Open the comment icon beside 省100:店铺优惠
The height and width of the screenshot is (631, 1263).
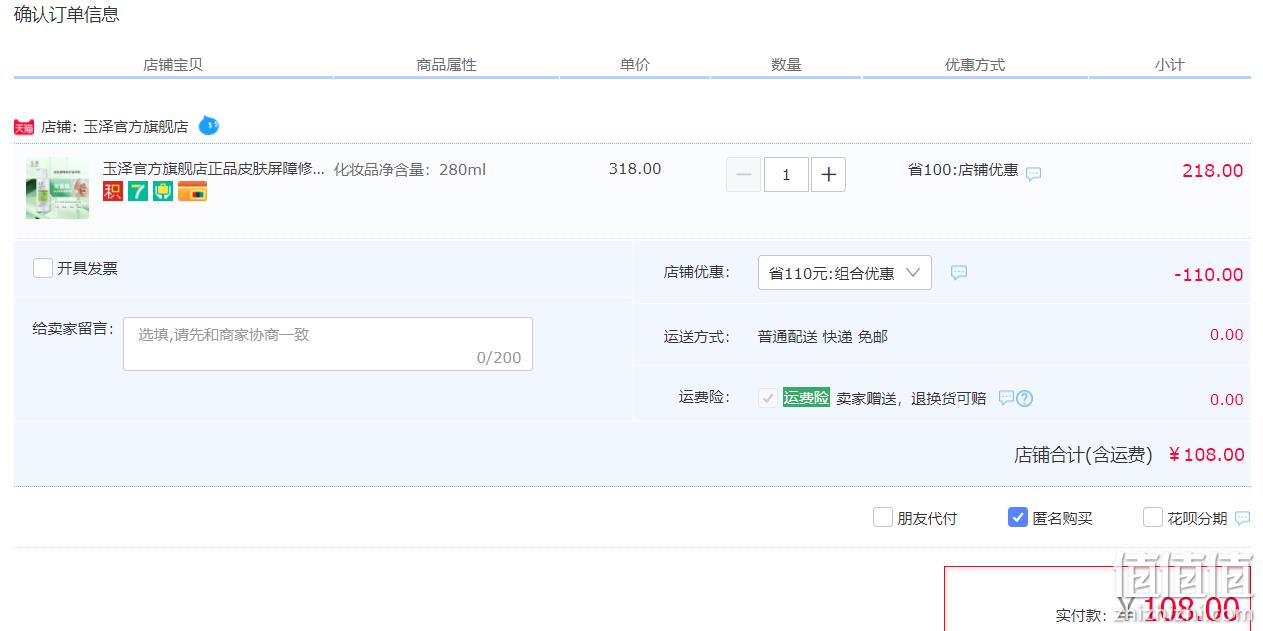[x=1033, y=173]
